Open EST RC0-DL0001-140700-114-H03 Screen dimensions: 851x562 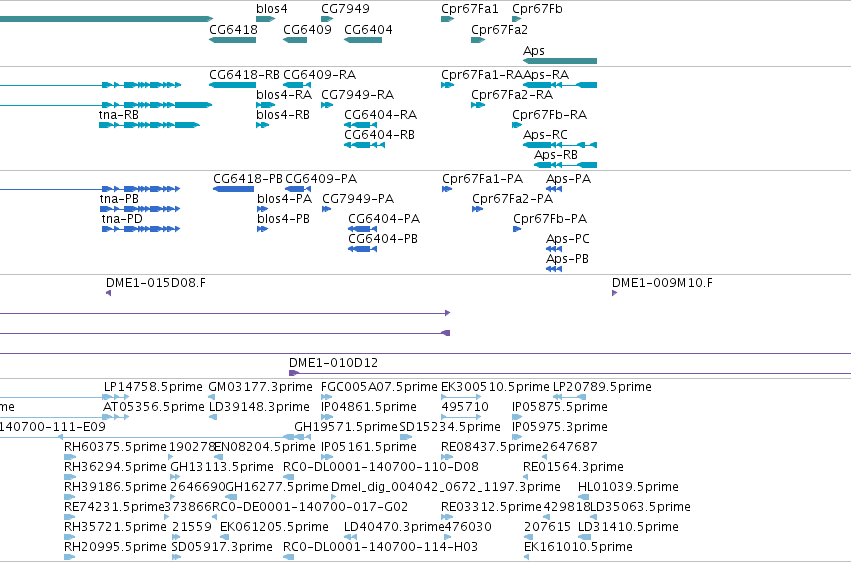(380, 547)
